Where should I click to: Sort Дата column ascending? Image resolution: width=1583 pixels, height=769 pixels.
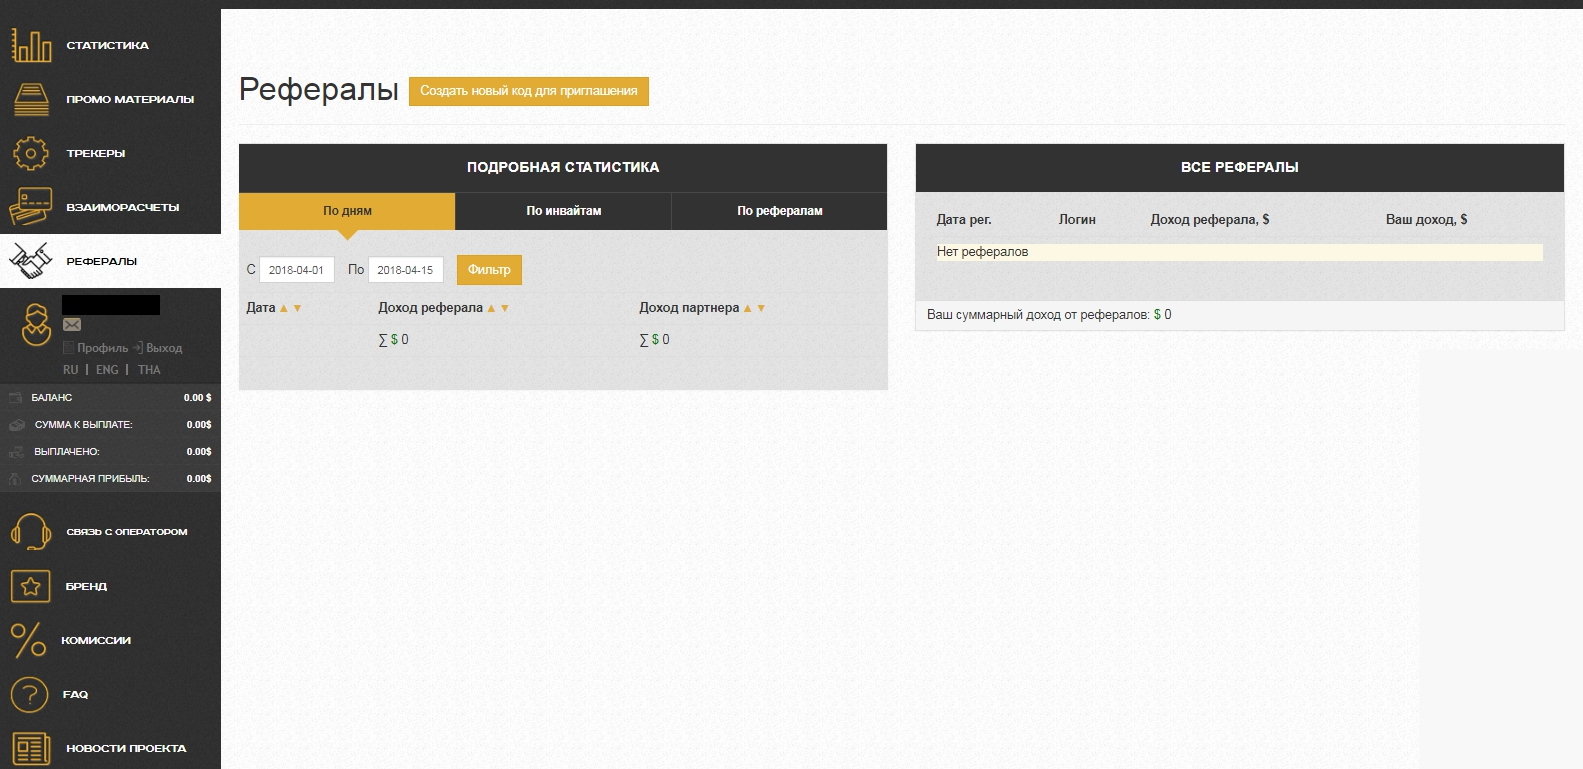(284, 308)
